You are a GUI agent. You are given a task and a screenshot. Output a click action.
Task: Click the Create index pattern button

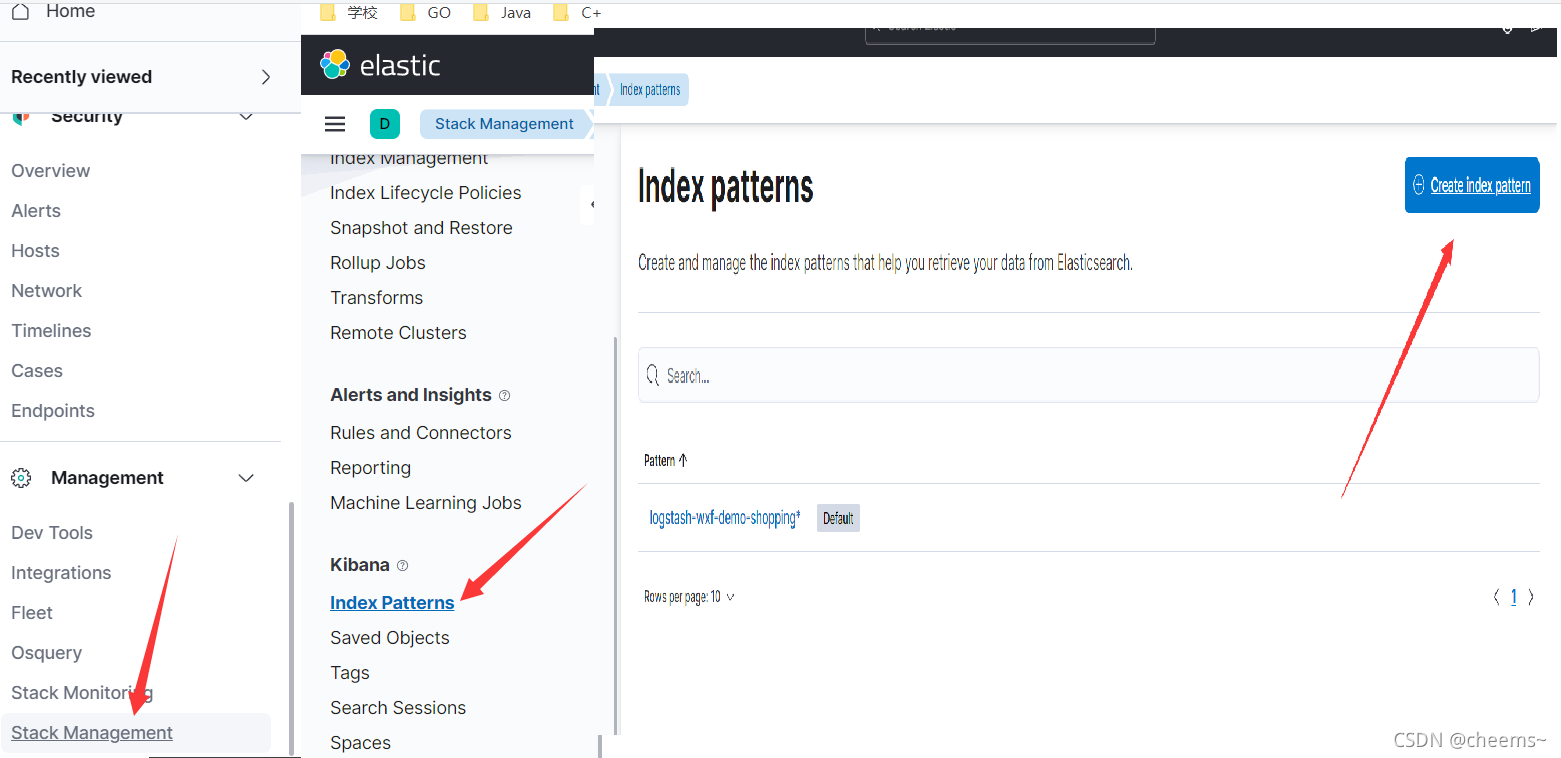[x=1472, y=185]
